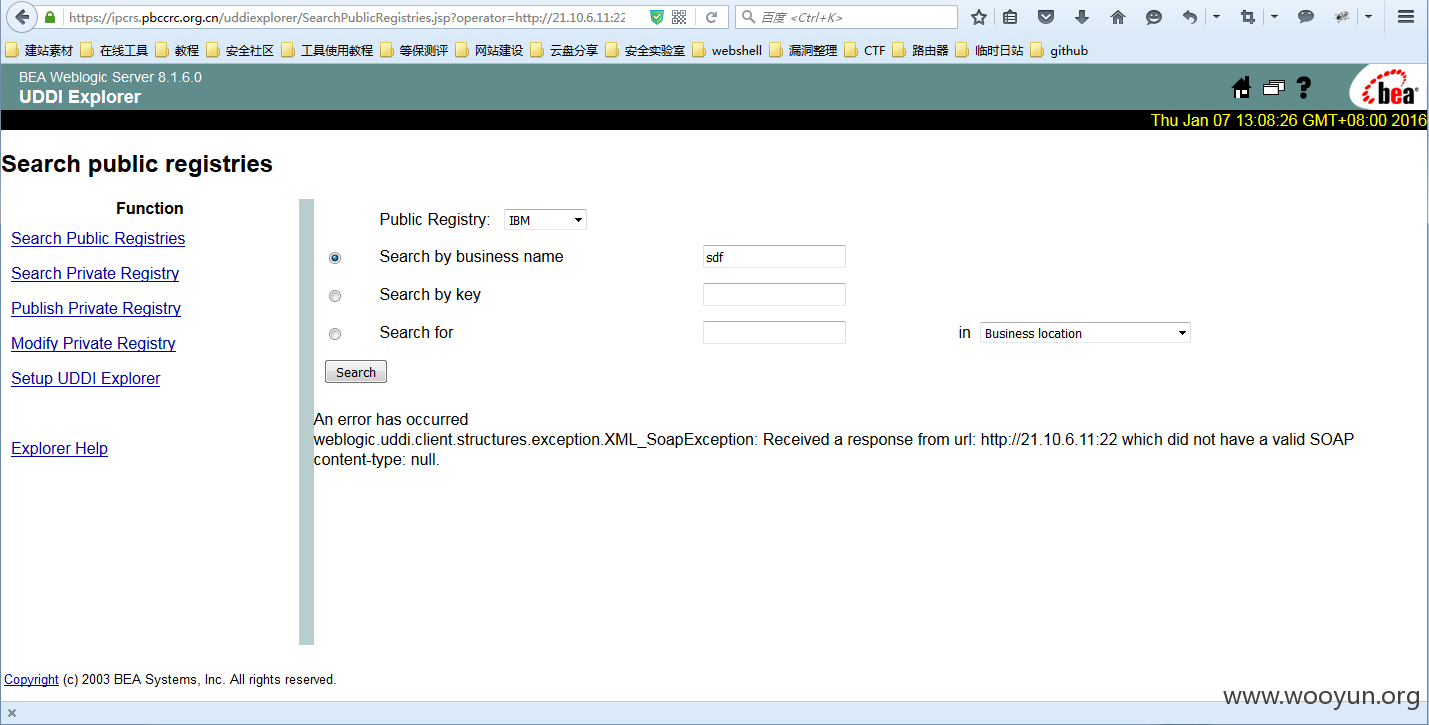1429x725 pixels.
Task: Open webshell bookmark folder
Action: point(727,50)
